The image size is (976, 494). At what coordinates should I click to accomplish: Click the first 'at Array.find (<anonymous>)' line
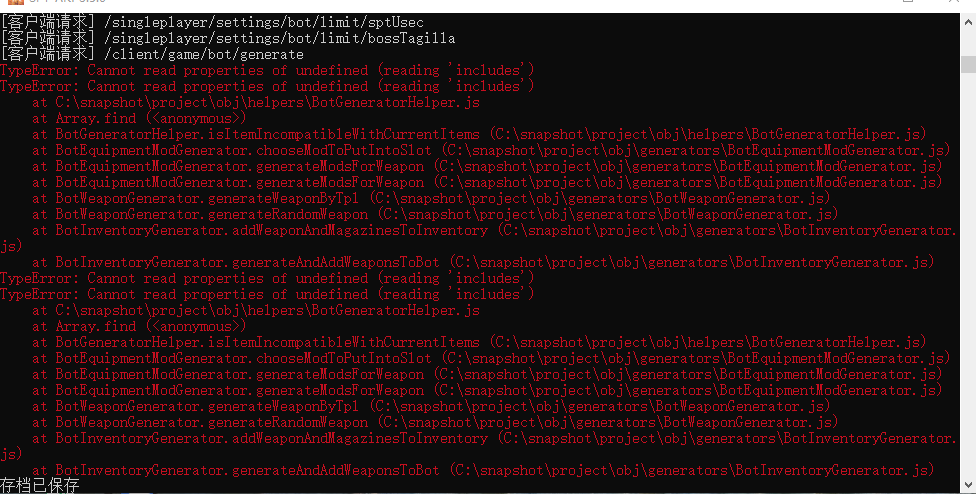[139, 118]
